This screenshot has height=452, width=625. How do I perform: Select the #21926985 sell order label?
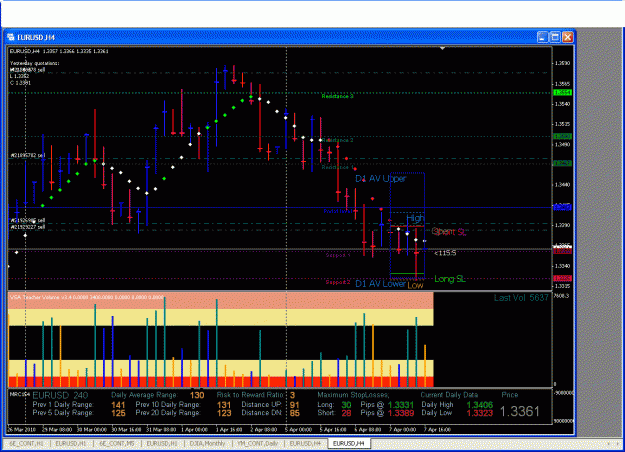pyautogui.click(x=28, y=220)
